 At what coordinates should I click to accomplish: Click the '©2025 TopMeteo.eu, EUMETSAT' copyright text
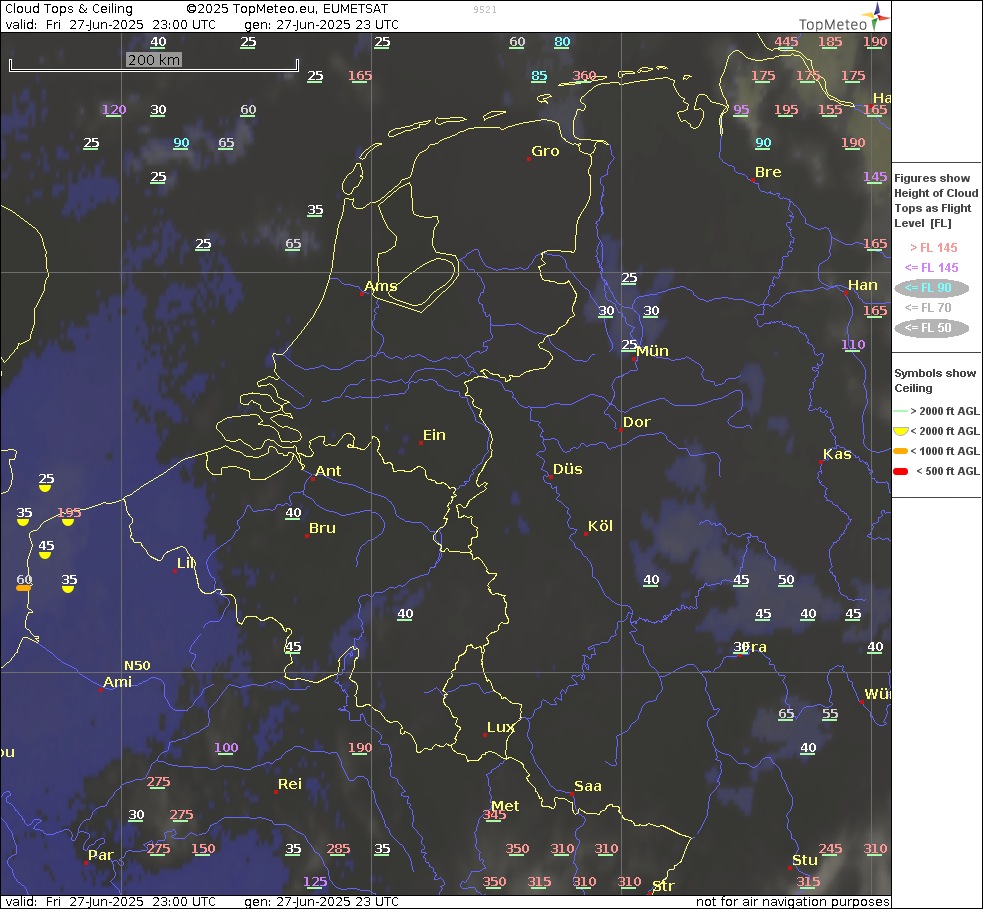287,9
